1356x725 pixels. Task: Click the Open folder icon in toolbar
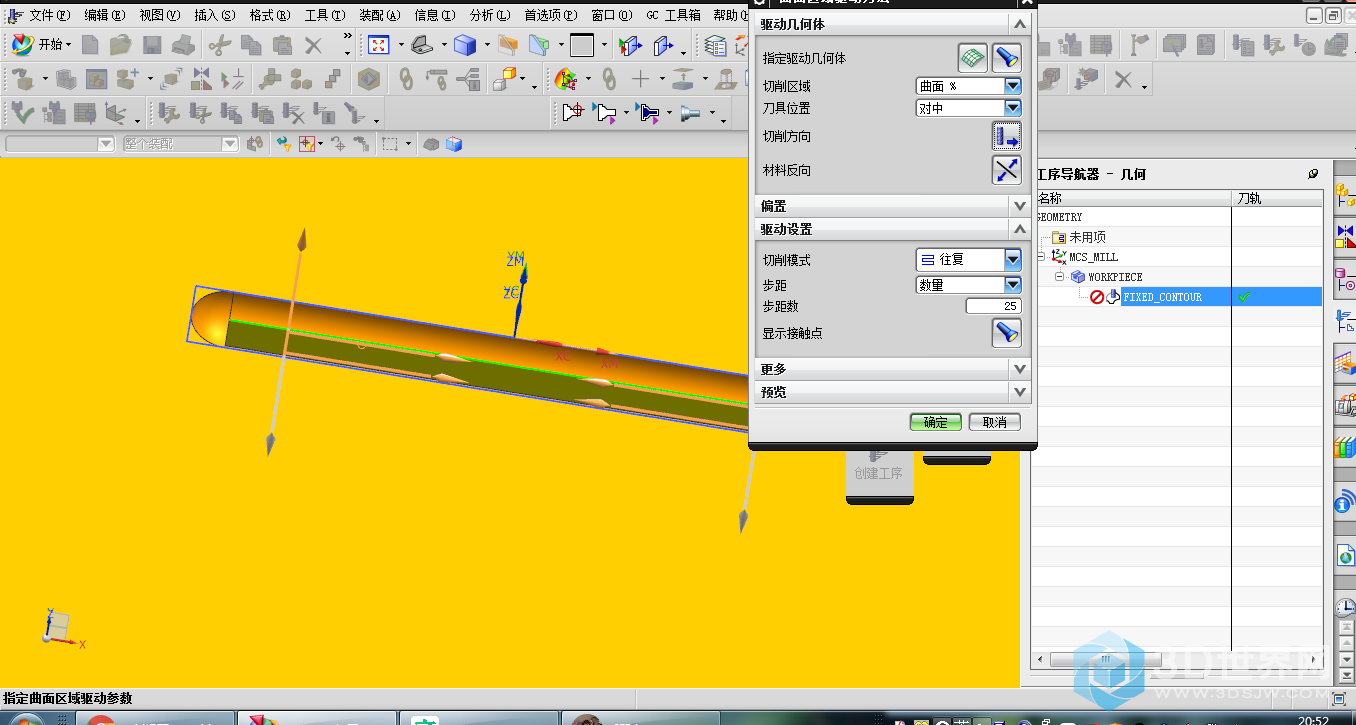[x=121, y=45]
